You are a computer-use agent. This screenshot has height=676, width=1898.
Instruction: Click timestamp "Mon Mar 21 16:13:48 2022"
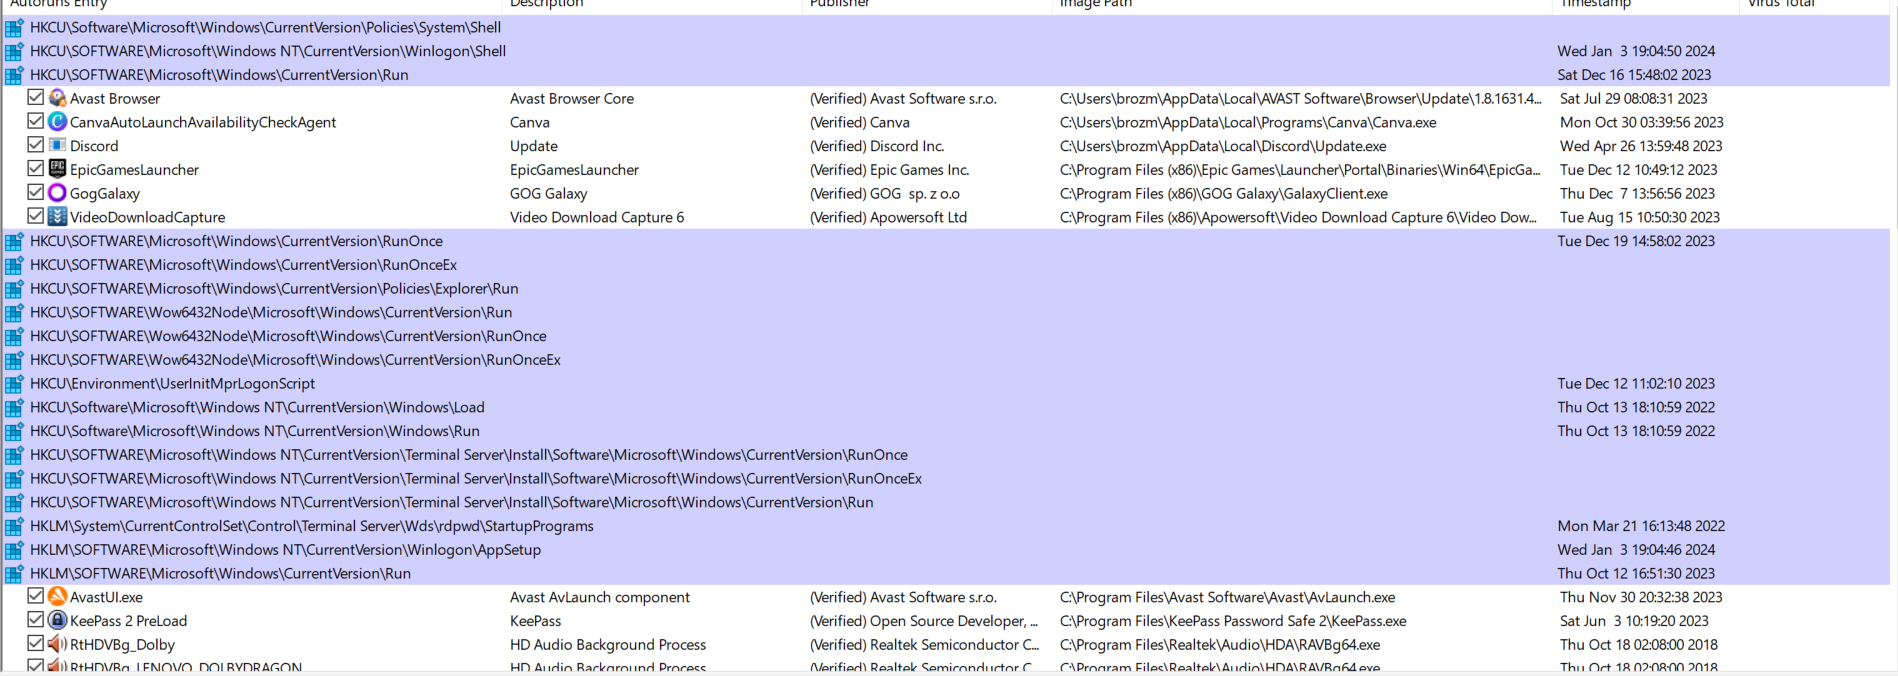pos(1641,526)
